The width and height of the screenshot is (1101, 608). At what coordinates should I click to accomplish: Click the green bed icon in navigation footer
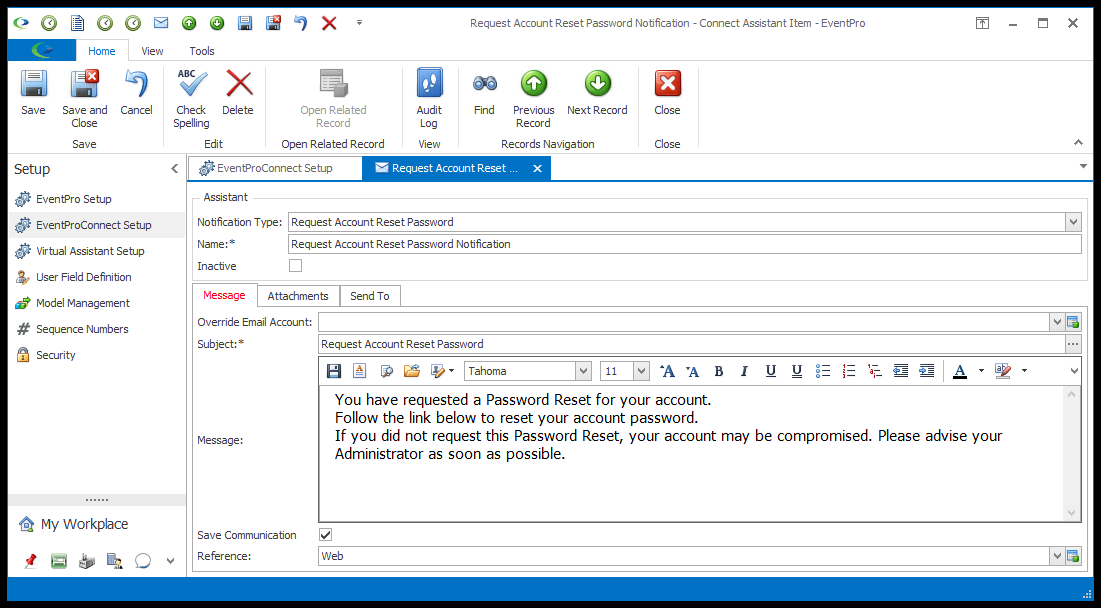59,561
